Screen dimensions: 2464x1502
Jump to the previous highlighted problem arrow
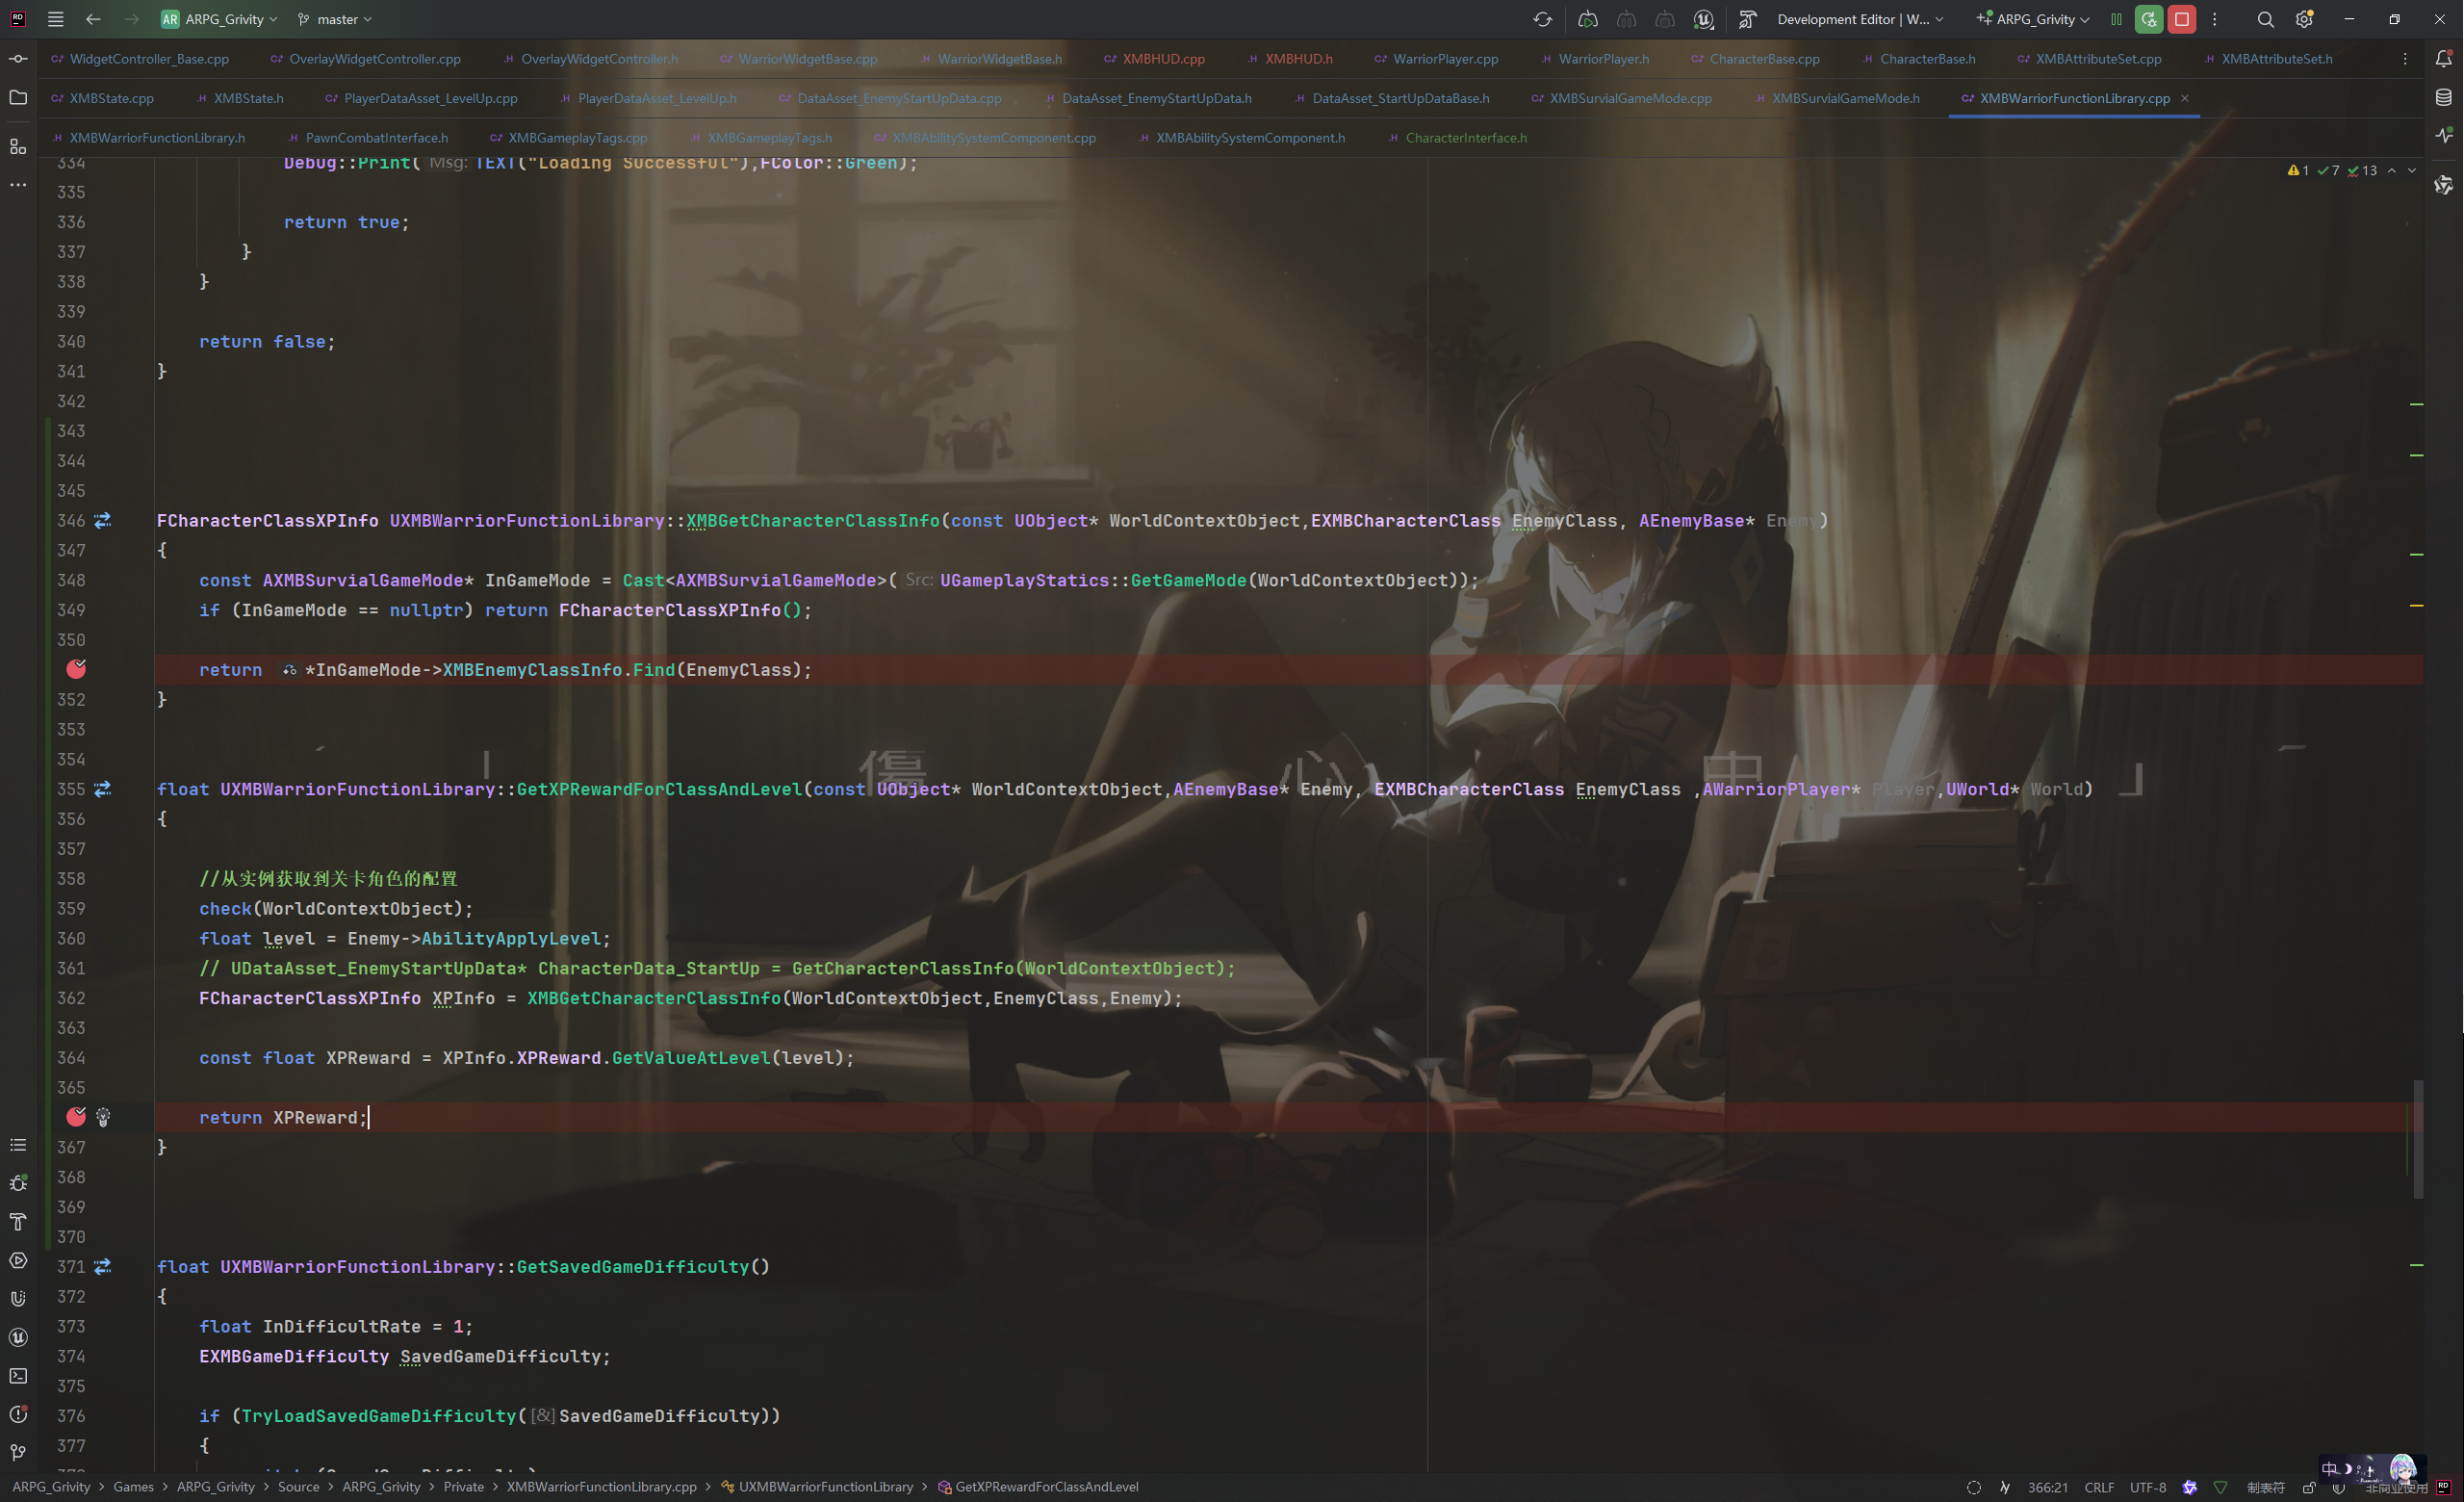[x=2392, y=171]
